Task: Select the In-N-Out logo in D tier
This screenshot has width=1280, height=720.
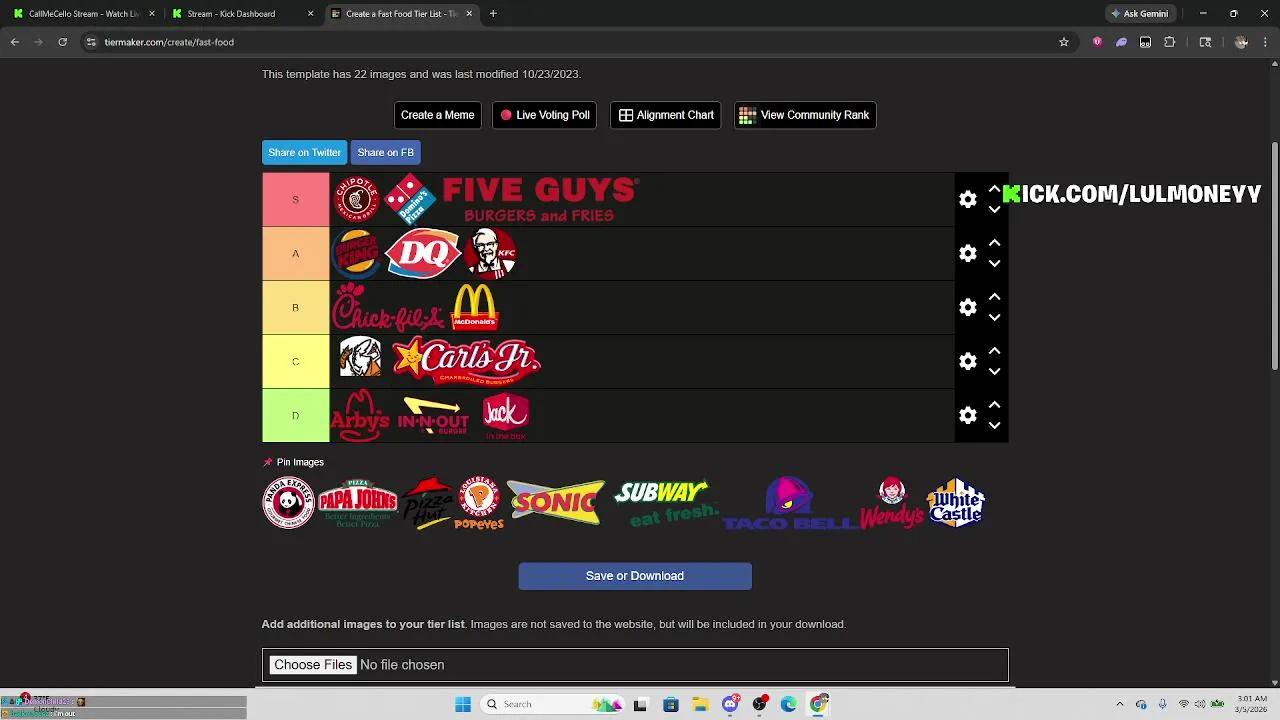Action: (x=433, y=415)
